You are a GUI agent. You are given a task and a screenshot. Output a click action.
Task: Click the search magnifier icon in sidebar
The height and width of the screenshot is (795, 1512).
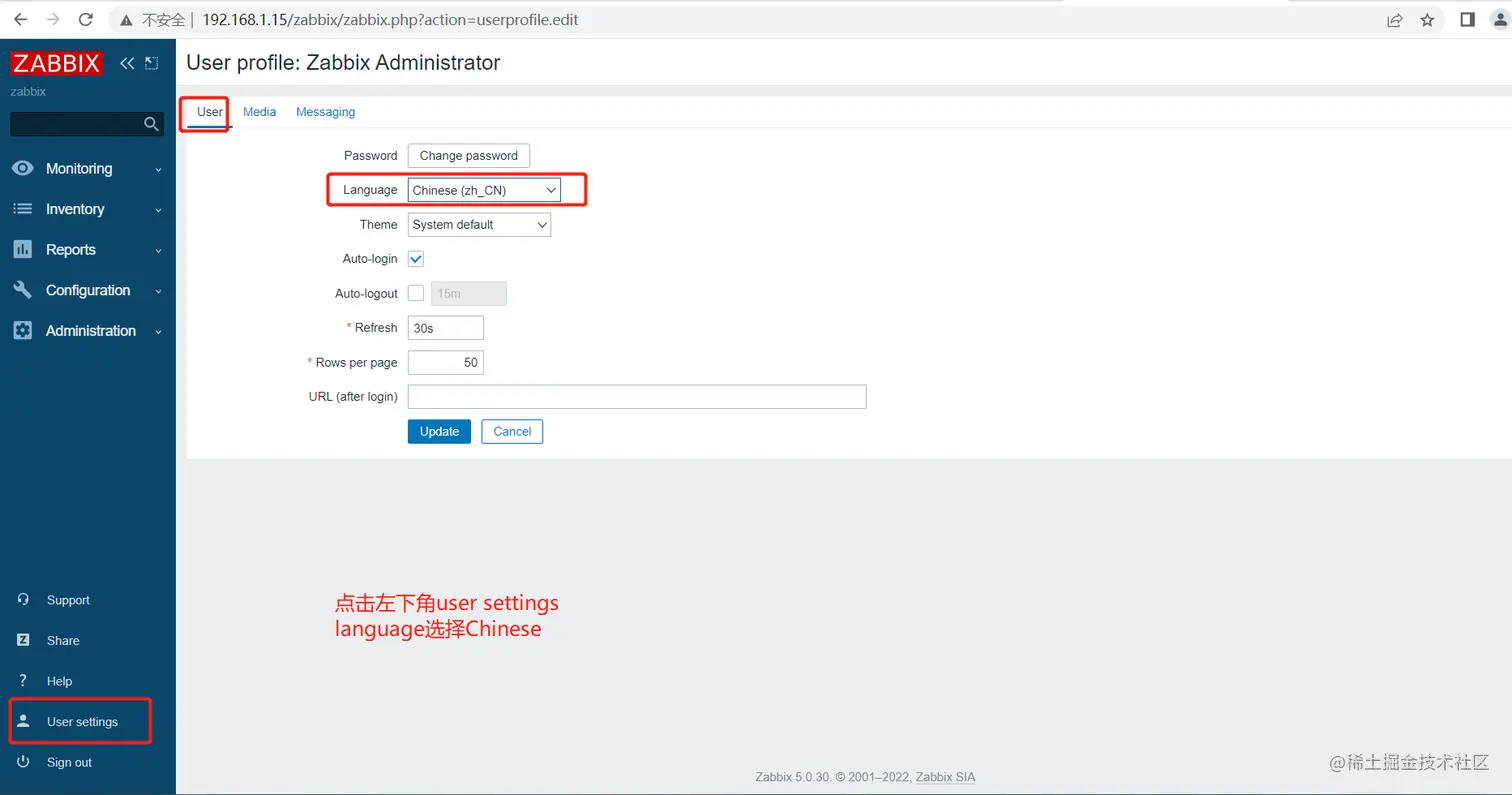(x=151, y=124)
